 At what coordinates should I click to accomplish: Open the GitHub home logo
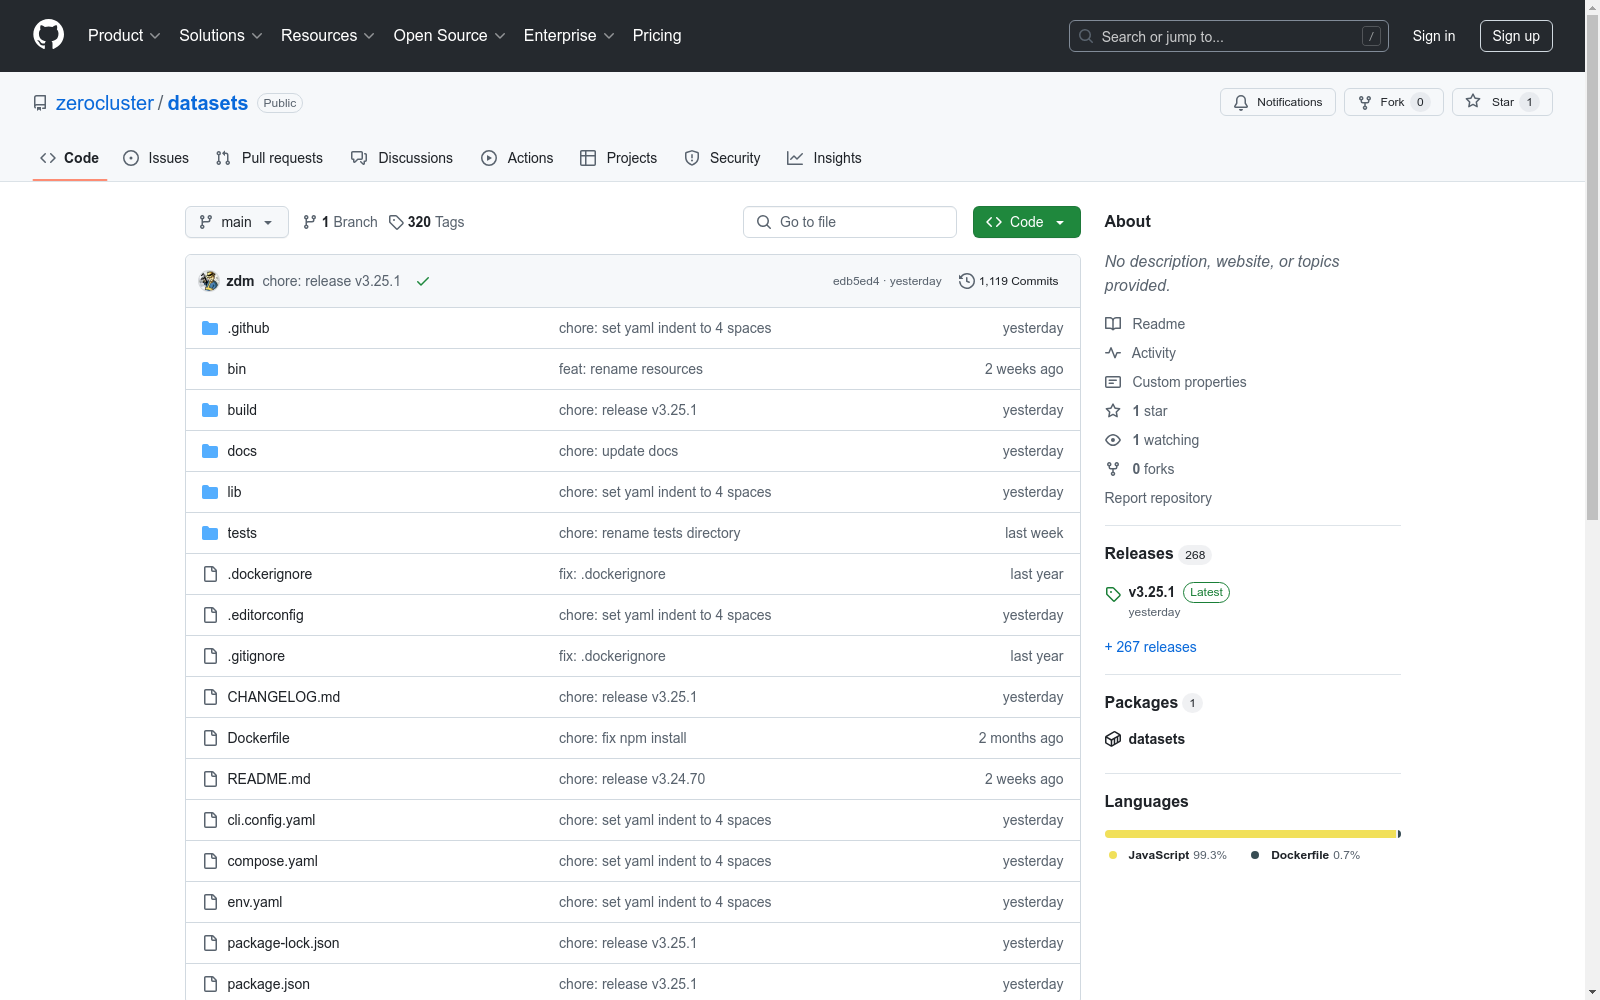click(48, 35)
